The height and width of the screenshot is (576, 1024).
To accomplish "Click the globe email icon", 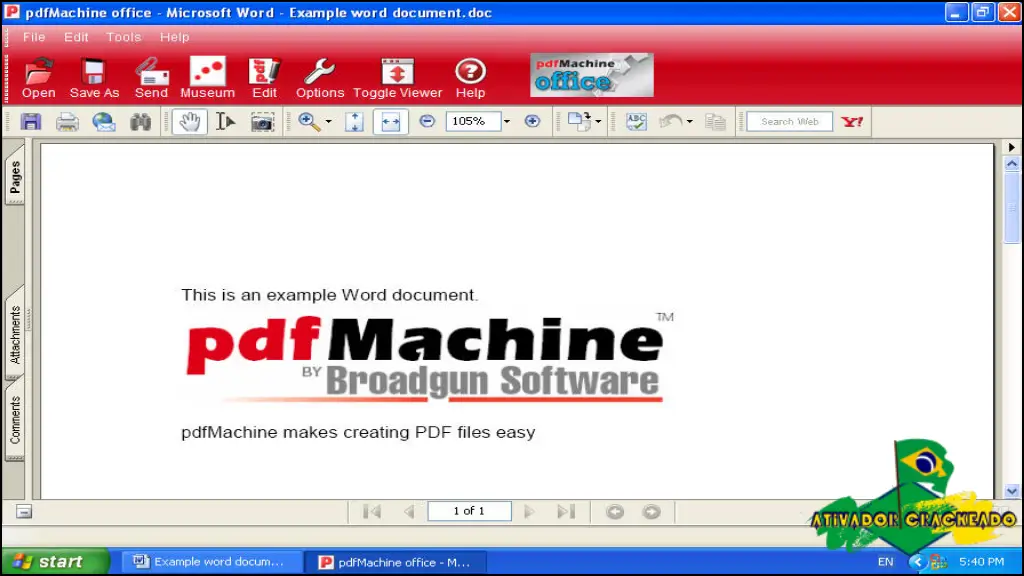I will pos(104,121).
